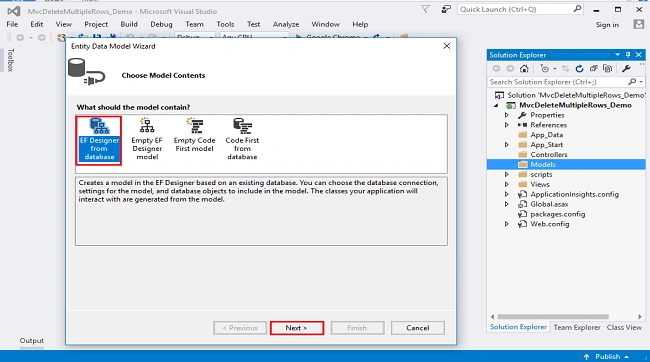This screenshot has height=362, width=650.
Task: Open the Analyze menu
Action: tap(286, 24)
